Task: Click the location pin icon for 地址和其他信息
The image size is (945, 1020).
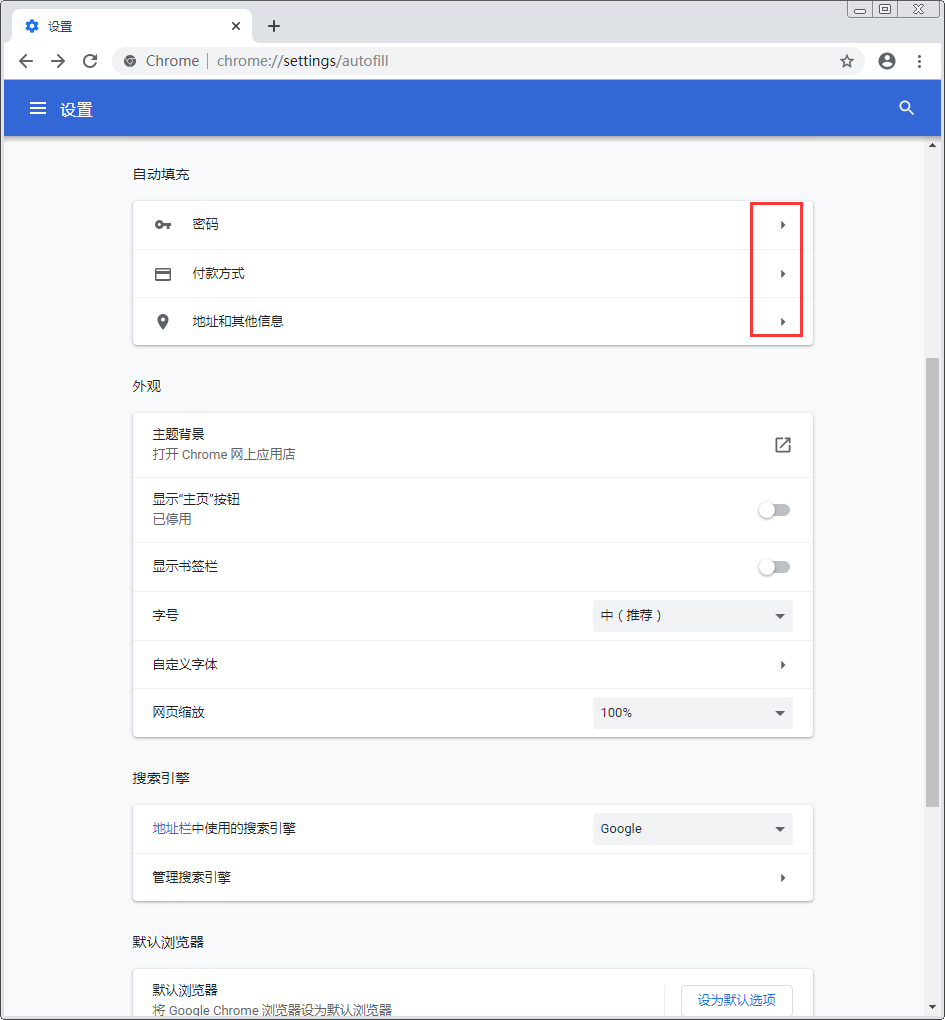Action: (x=163, y=321)
